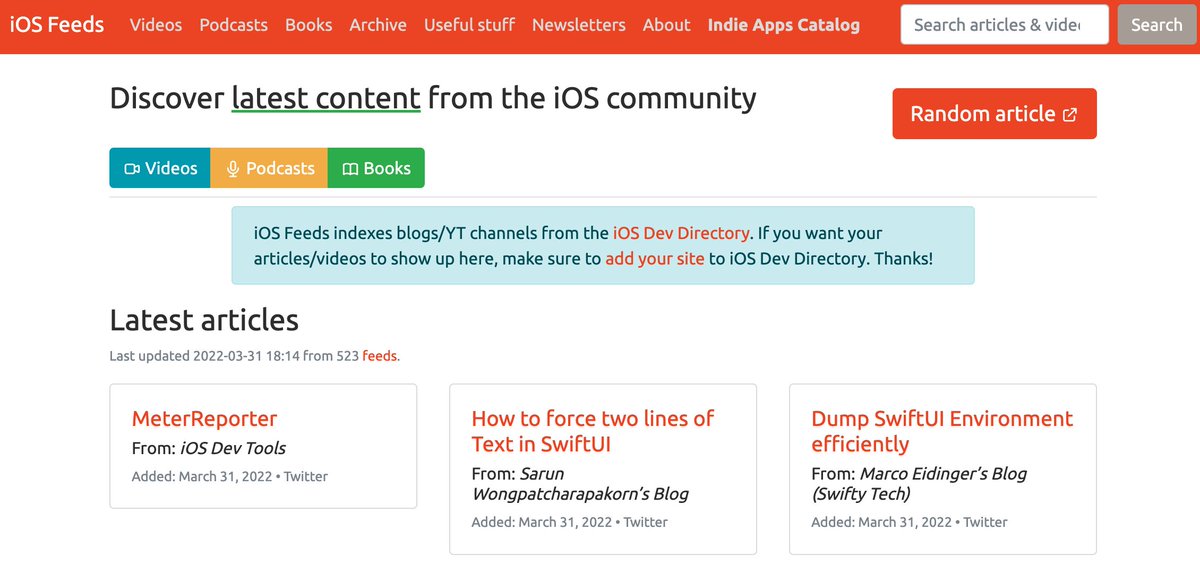Open the feeds link under Latest articles
Image resolution: width=1200 pixels, height=563 pixels.
click(x=380, y=355)
